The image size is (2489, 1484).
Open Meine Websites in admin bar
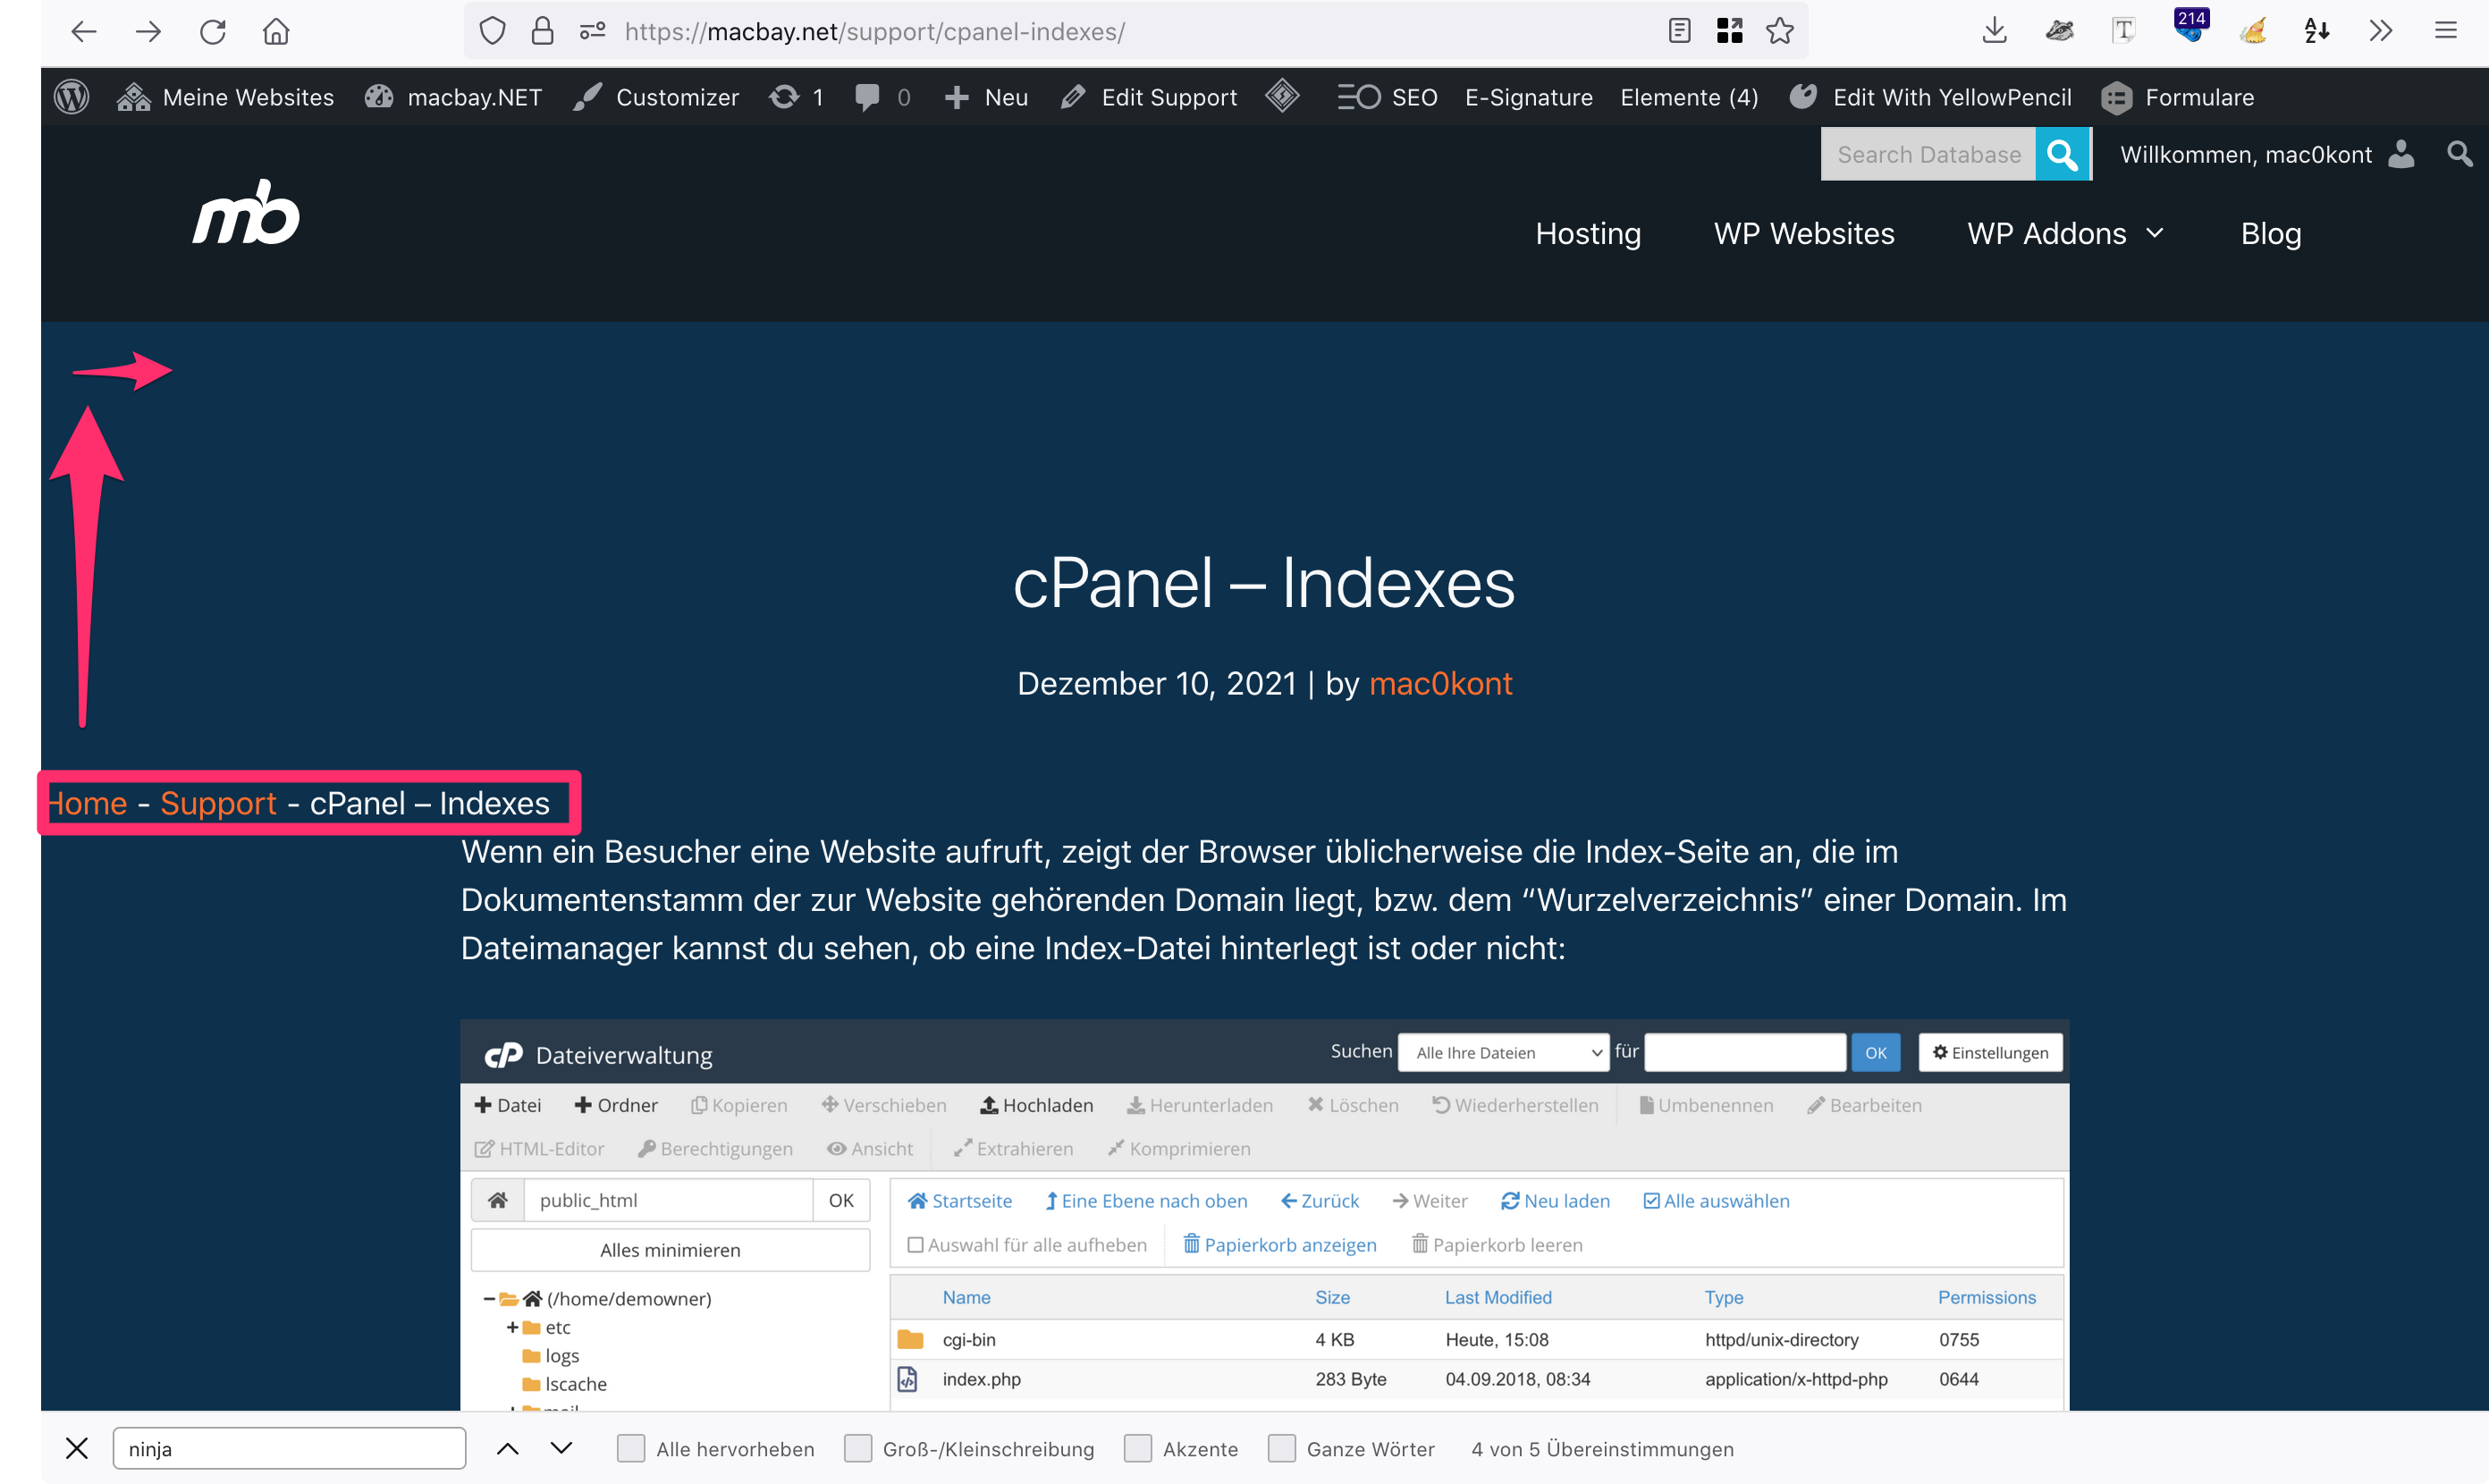[225, 97]
